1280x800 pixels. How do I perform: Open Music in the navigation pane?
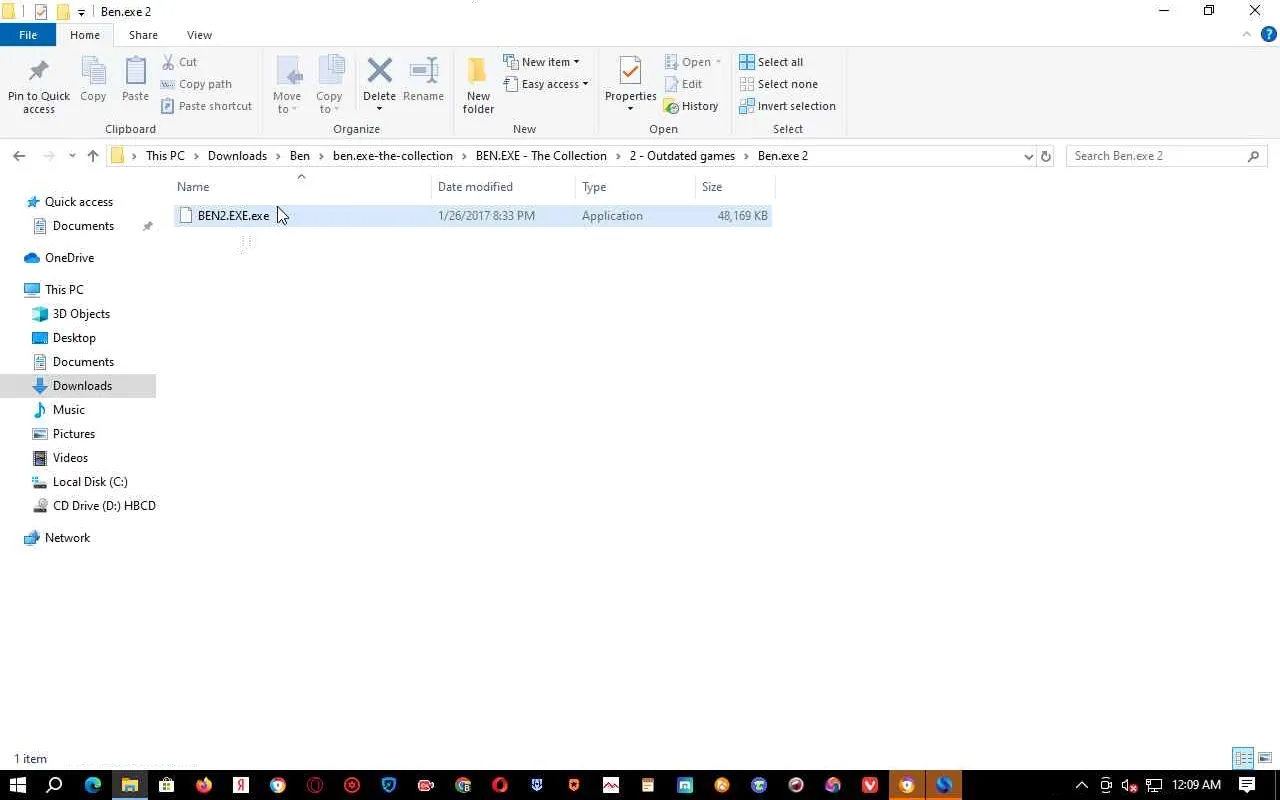(x=68, y=410)
